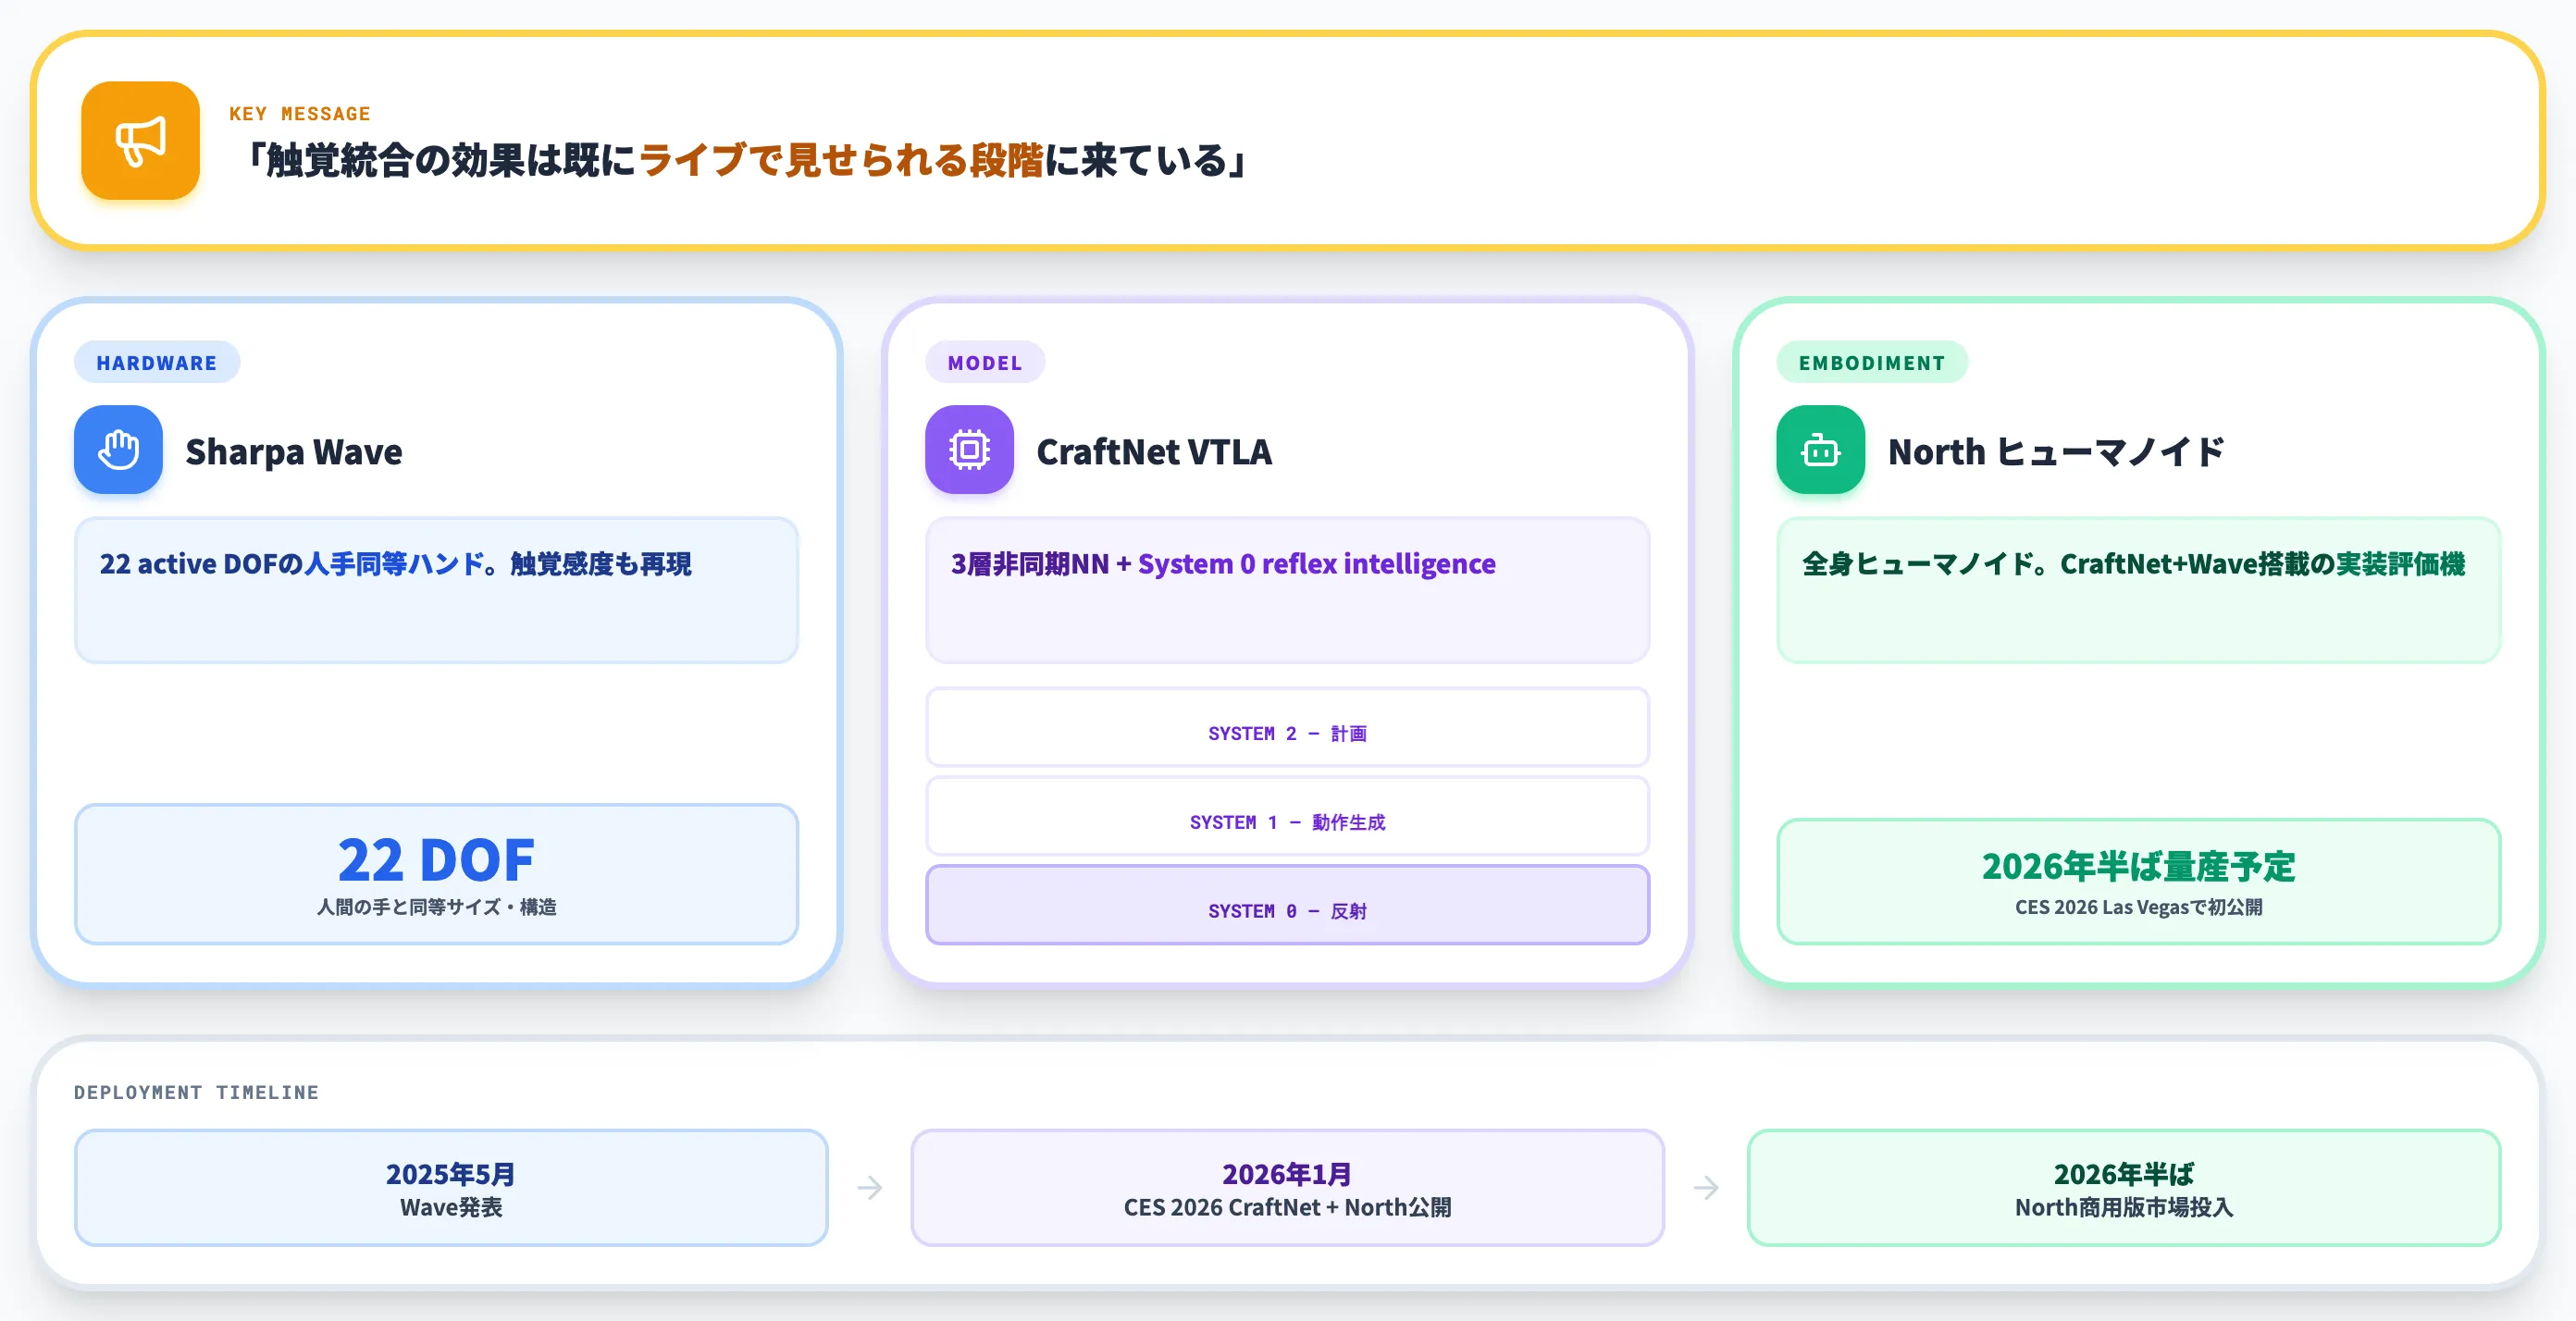Open the 2026年半ば North商用版市場投入 timeline card
Screen dimensions: 2576x1321
(x=2124, y=1188)
